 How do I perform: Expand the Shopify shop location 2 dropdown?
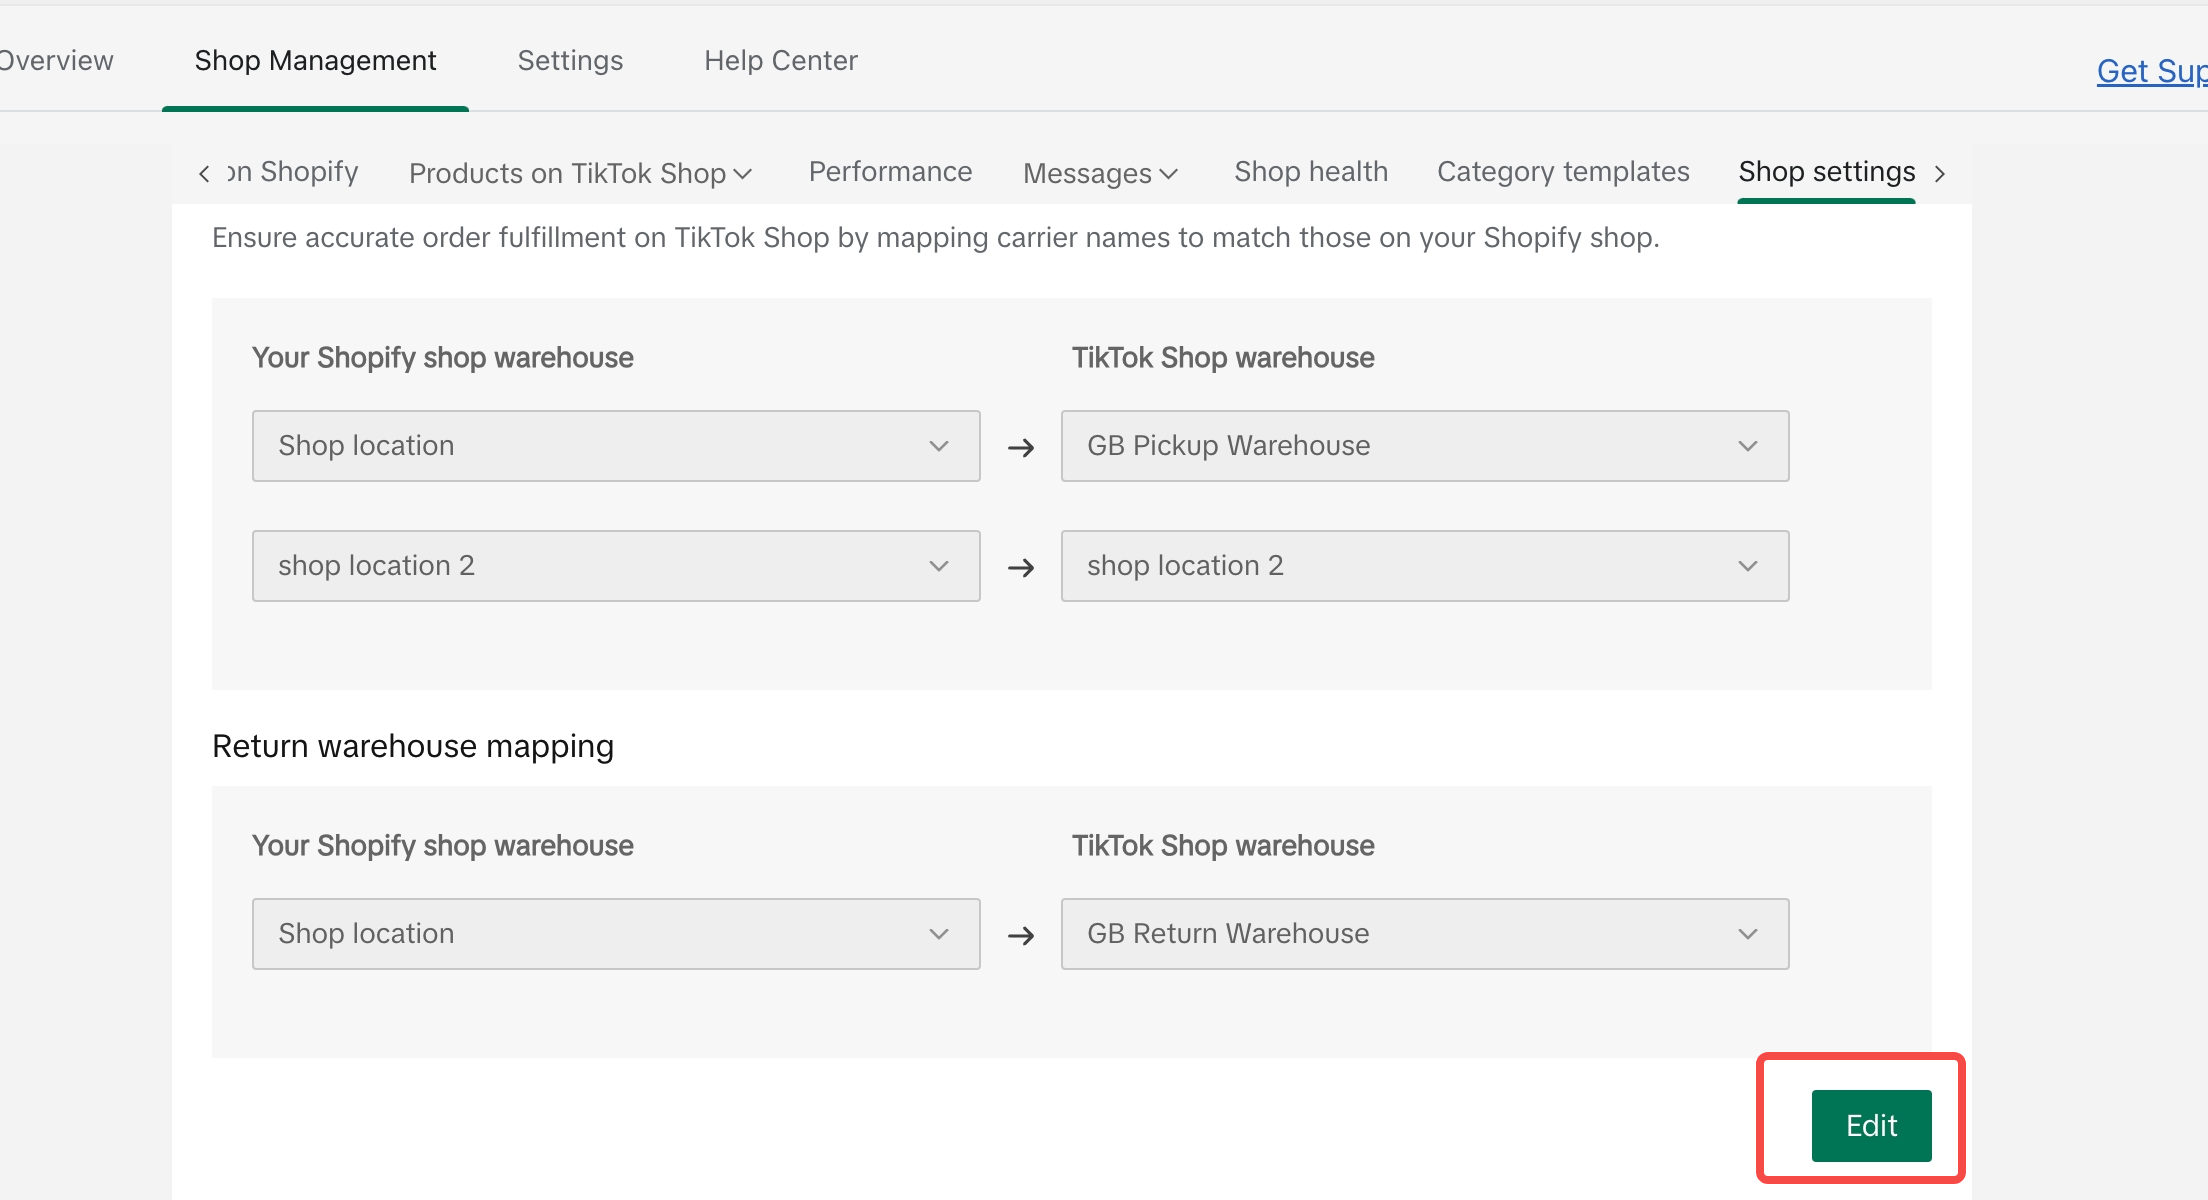(615, 566)
